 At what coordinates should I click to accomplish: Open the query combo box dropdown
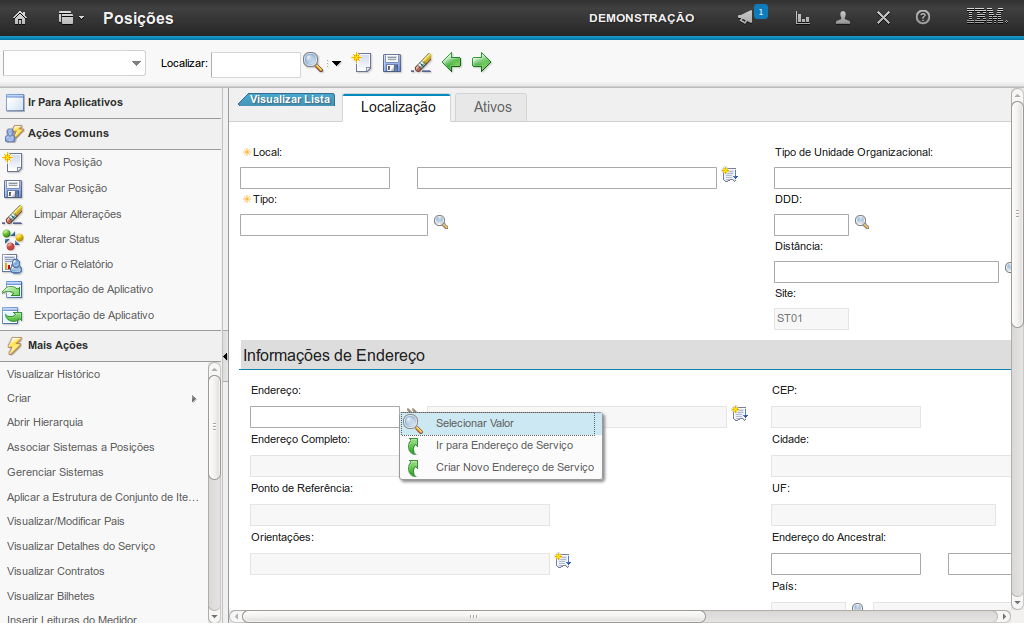136,64
